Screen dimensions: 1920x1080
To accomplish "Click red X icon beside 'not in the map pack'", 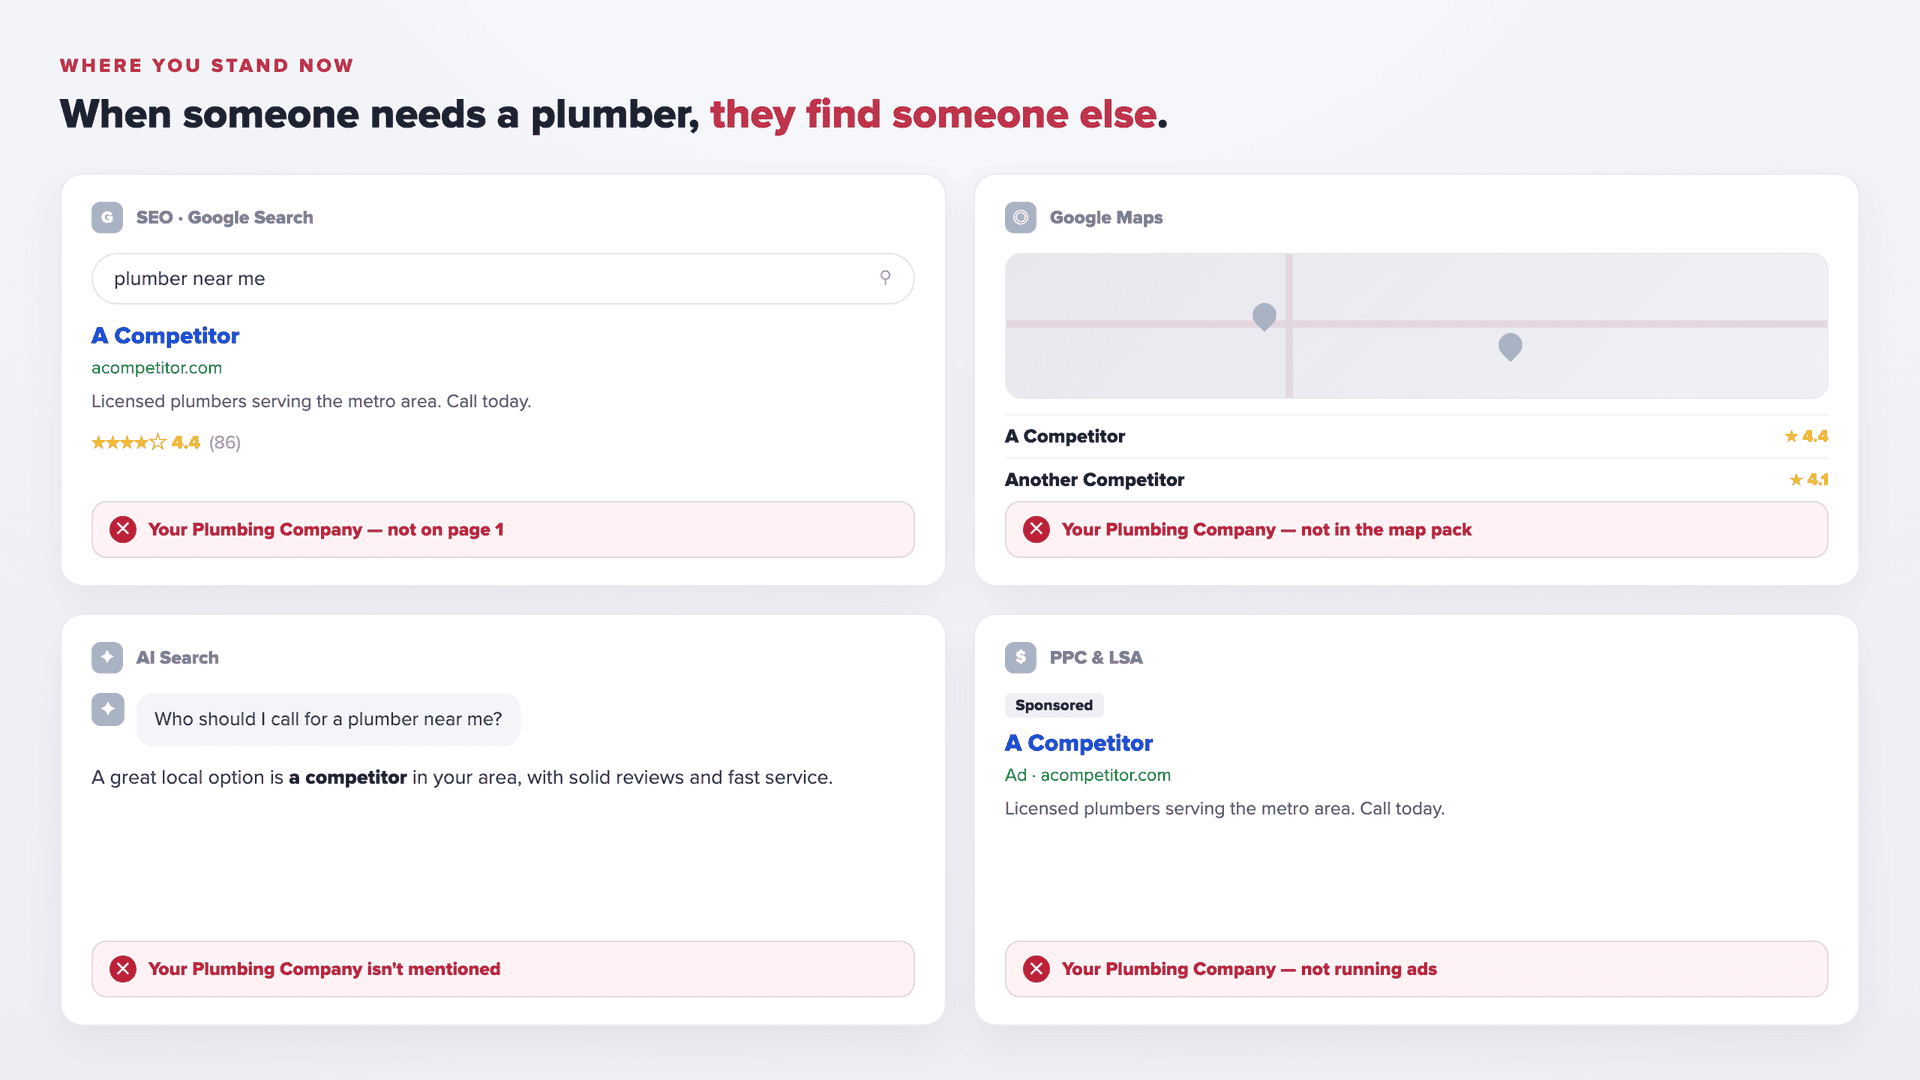I will tap(1036, 529).
